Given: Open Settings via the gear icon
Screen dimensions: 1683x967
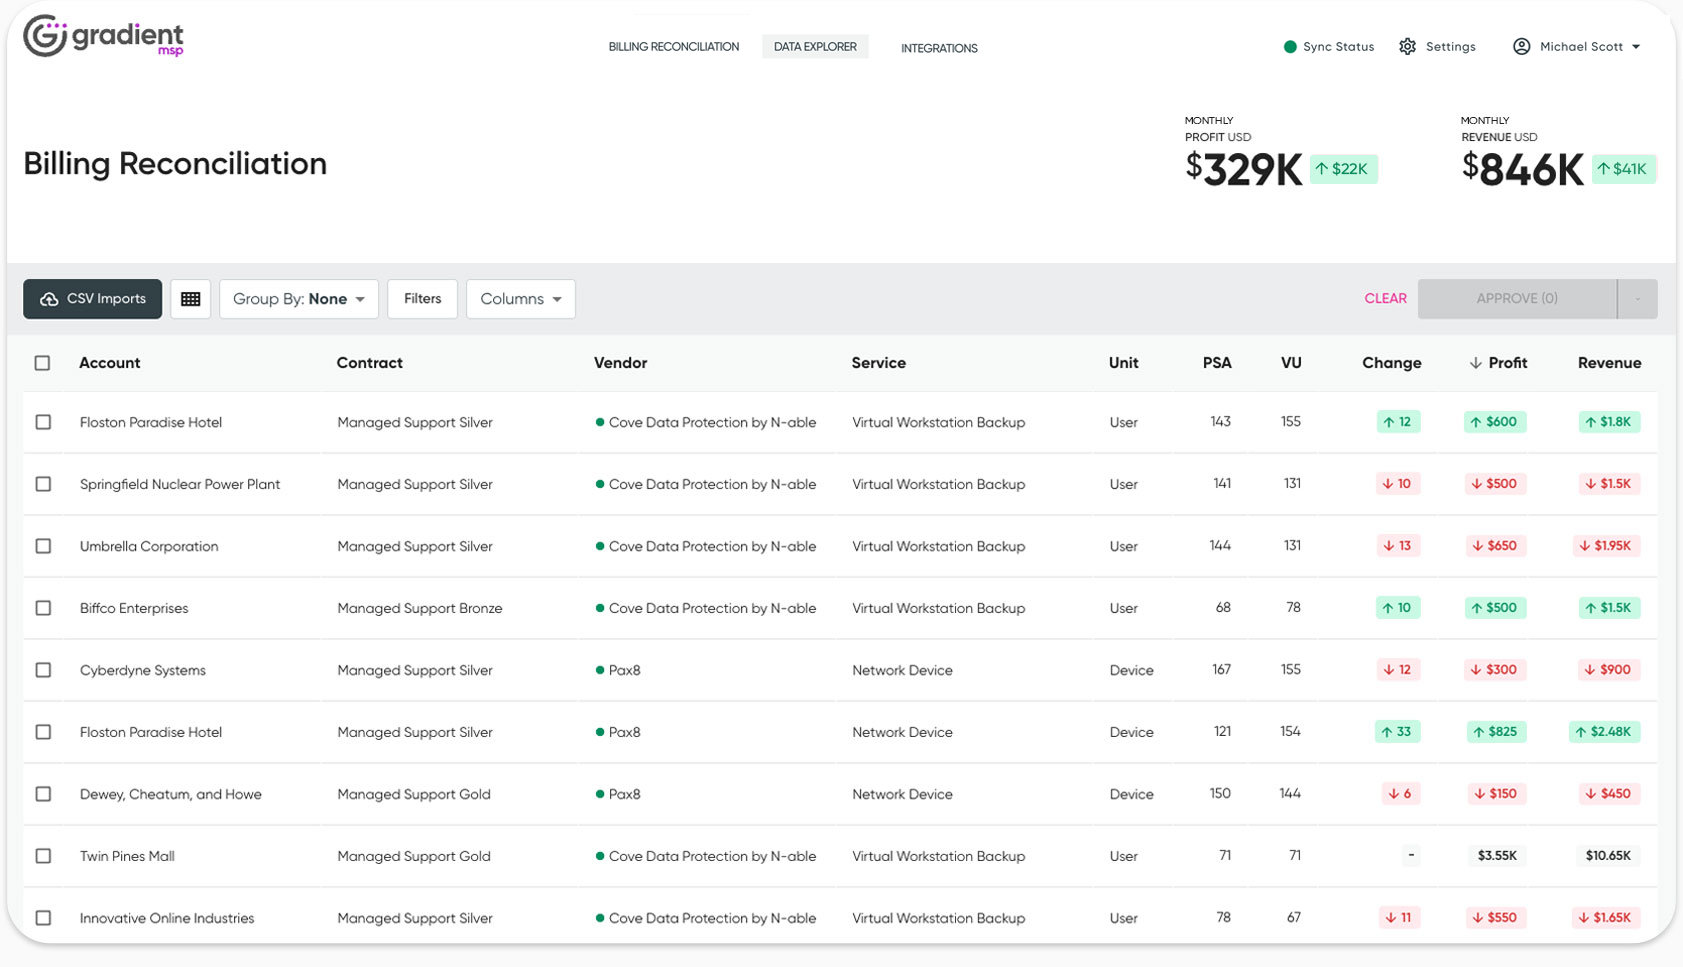Looking at the screenshot, I should pyautogui.click(x=1407, y=47).
